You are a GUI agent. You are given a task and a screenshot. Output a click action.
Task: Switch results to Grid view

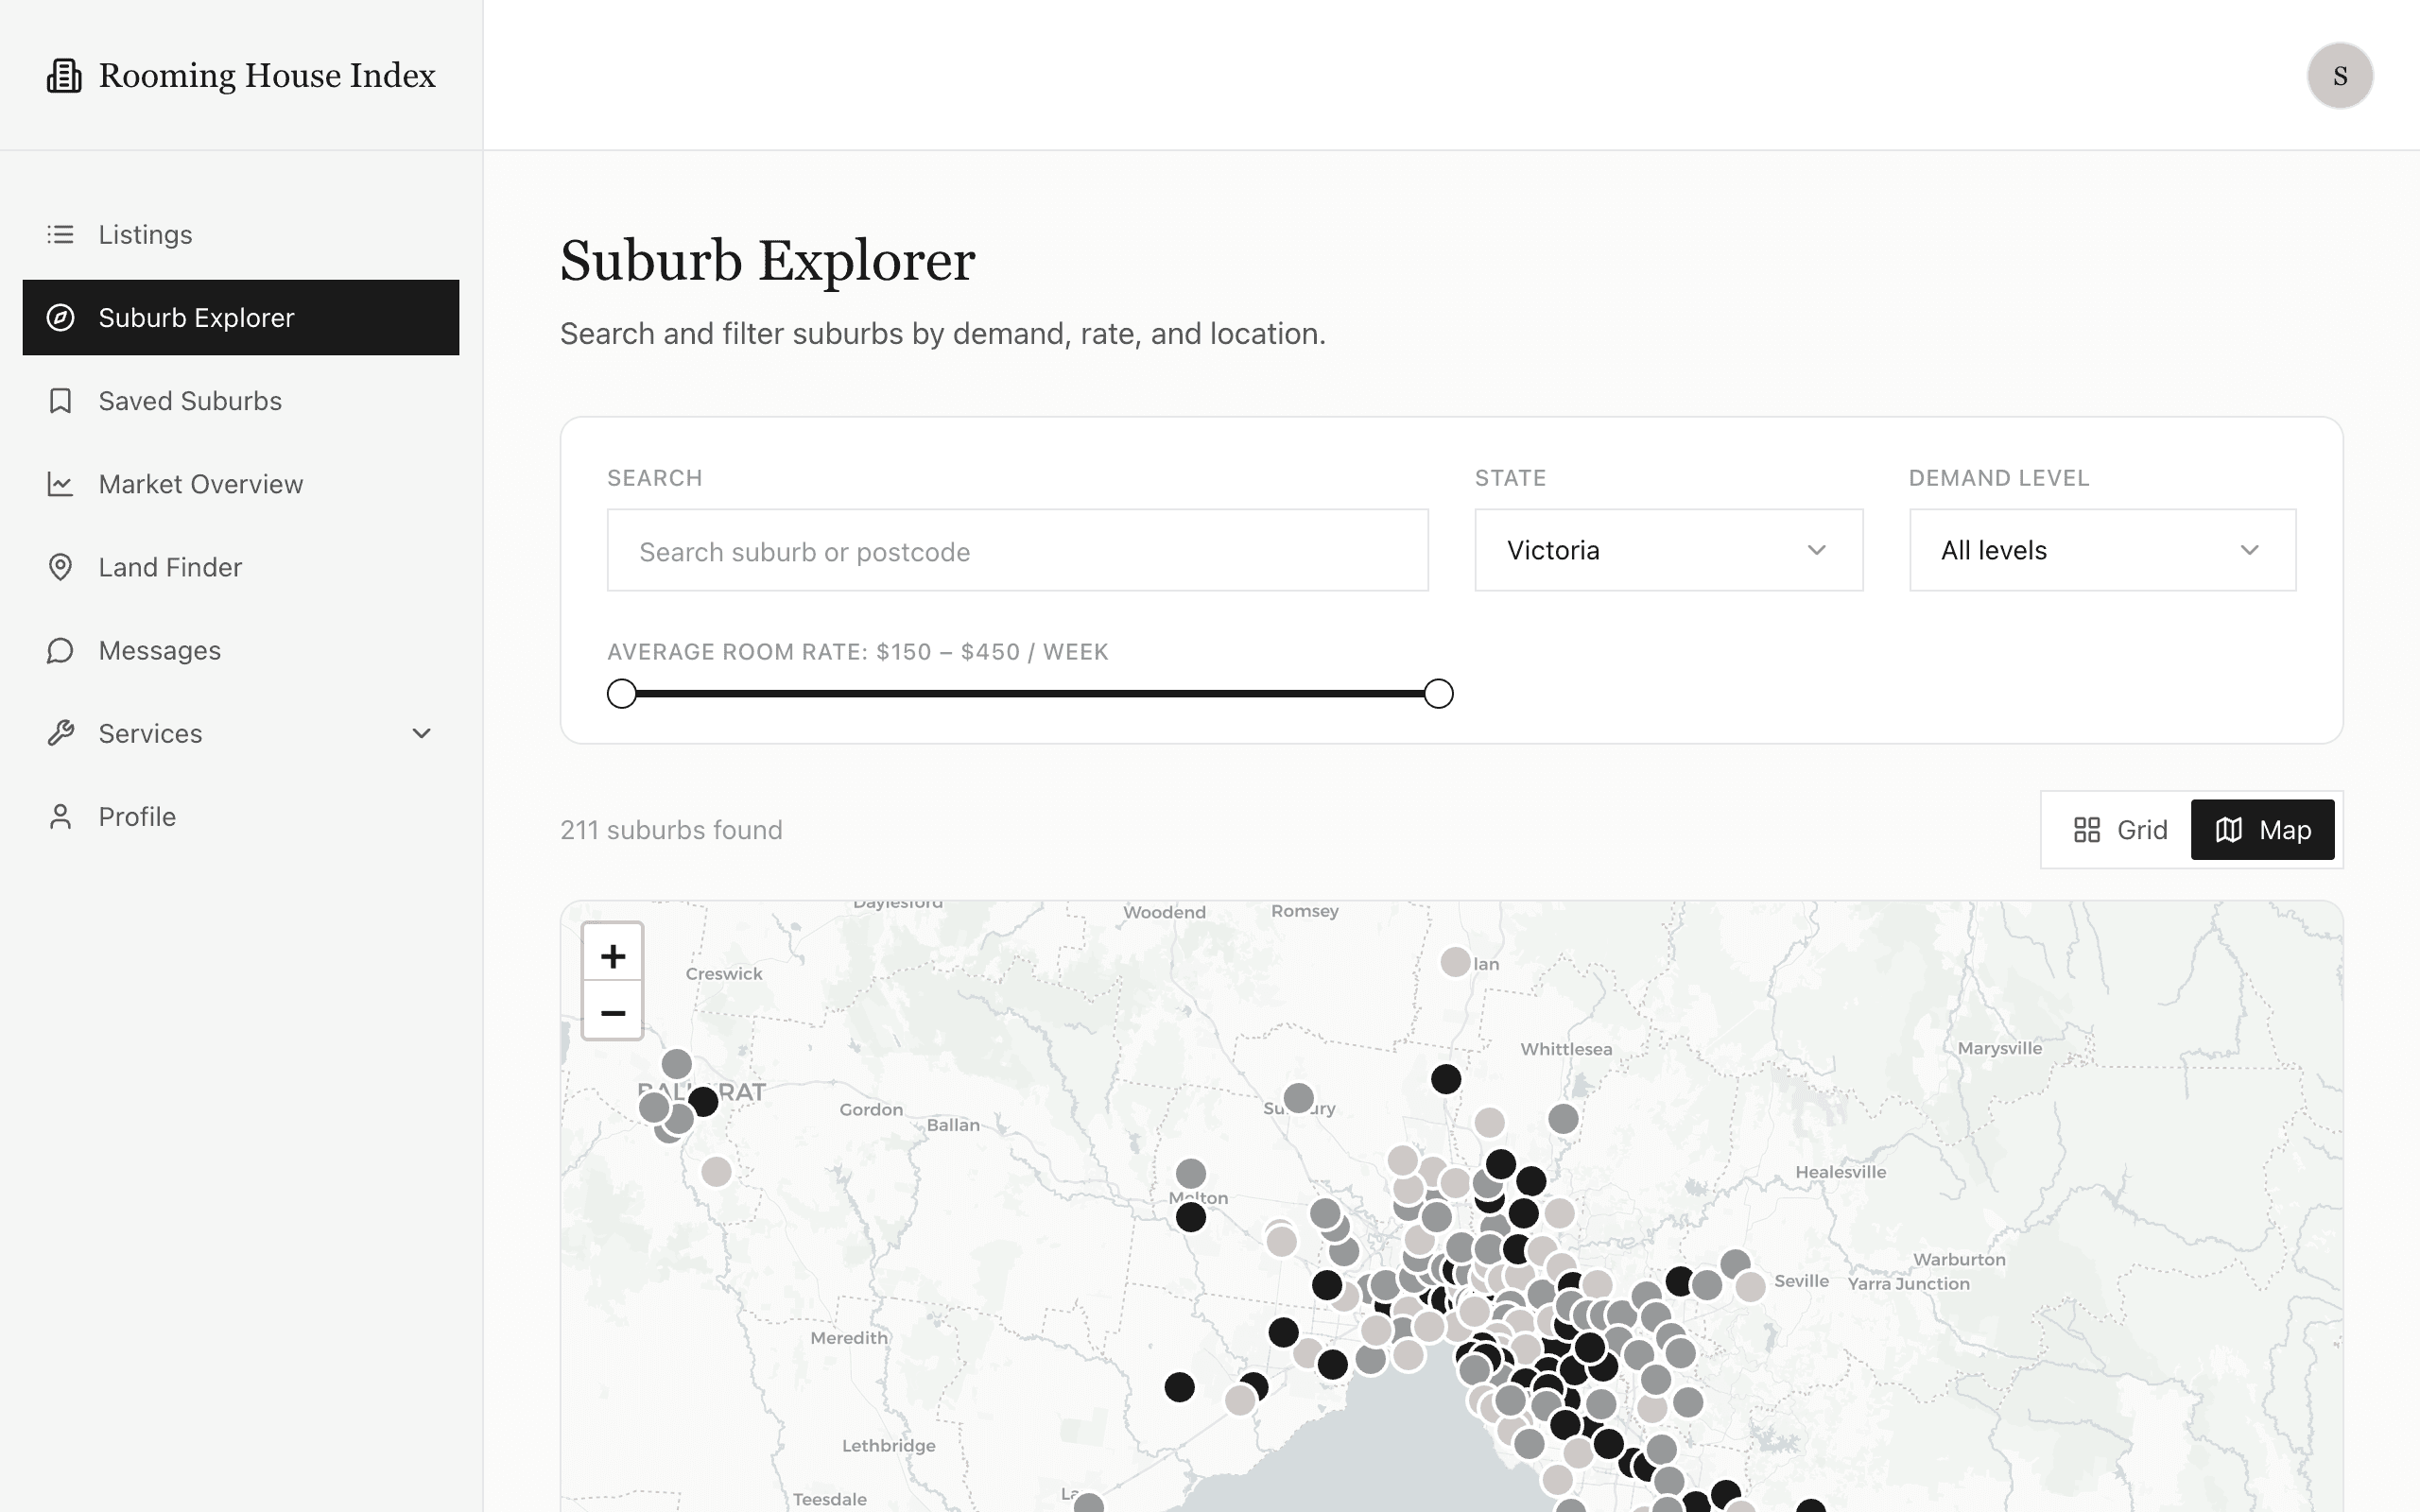pyautogui.click(x=2120, y=830)
